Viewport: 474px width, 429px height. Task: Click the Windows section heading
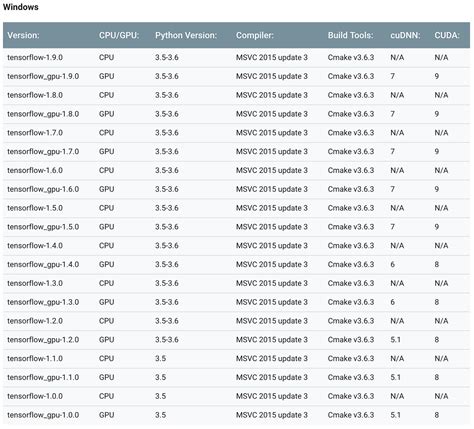pyautogui.click(x=21, y=7)
